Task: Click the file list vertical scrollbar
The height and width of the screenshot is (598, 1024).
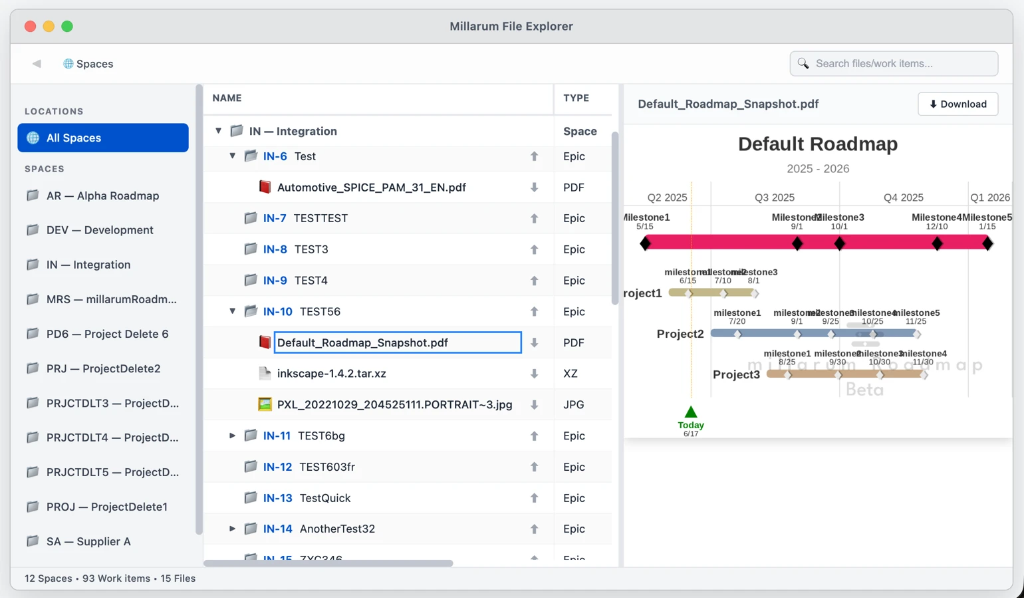Action: click(x=615, y=218)
